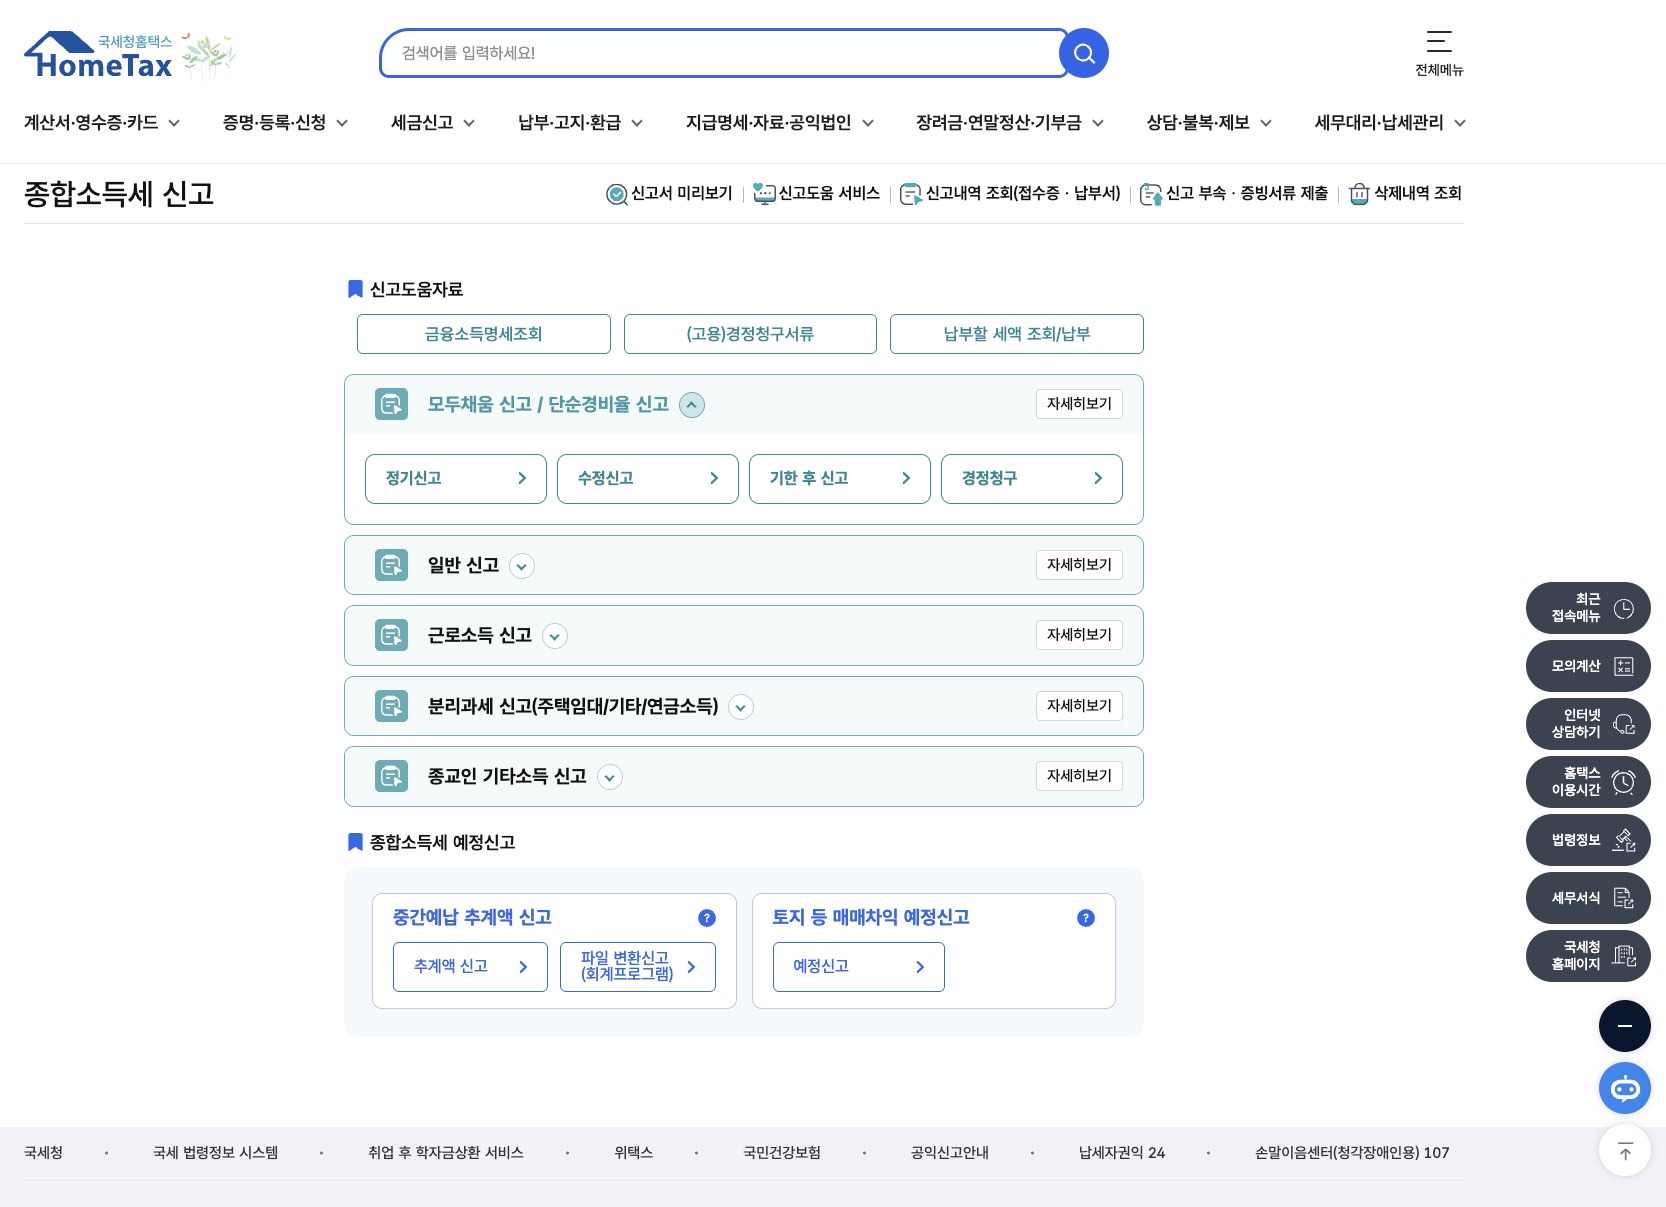1666x1207 pixels.
Task: Click the 신고도움 서비스 icon
Action: click(x=764, y=194)
